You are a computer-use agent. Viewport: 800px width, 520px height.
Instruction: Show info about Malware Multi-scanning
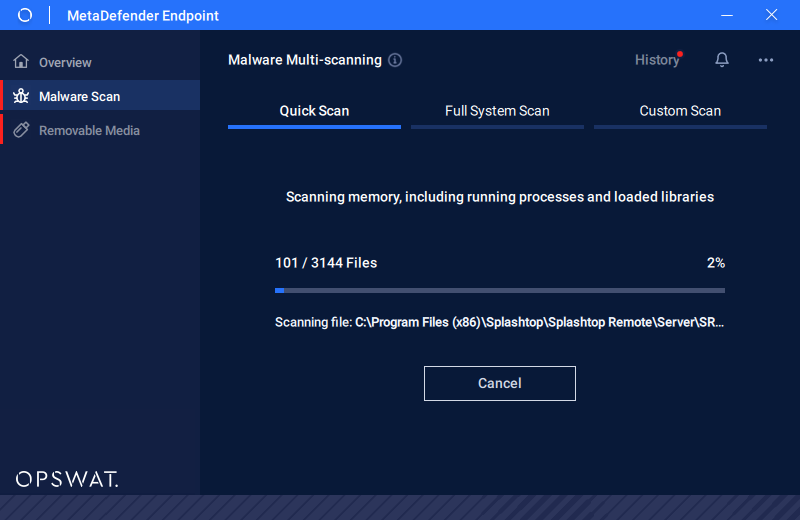click(395, 60)
